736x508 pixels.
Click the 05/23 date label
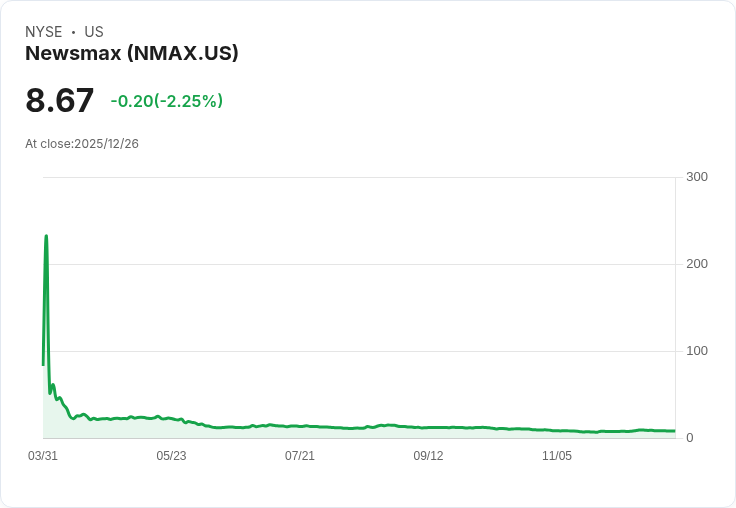(x=171, y=456)
